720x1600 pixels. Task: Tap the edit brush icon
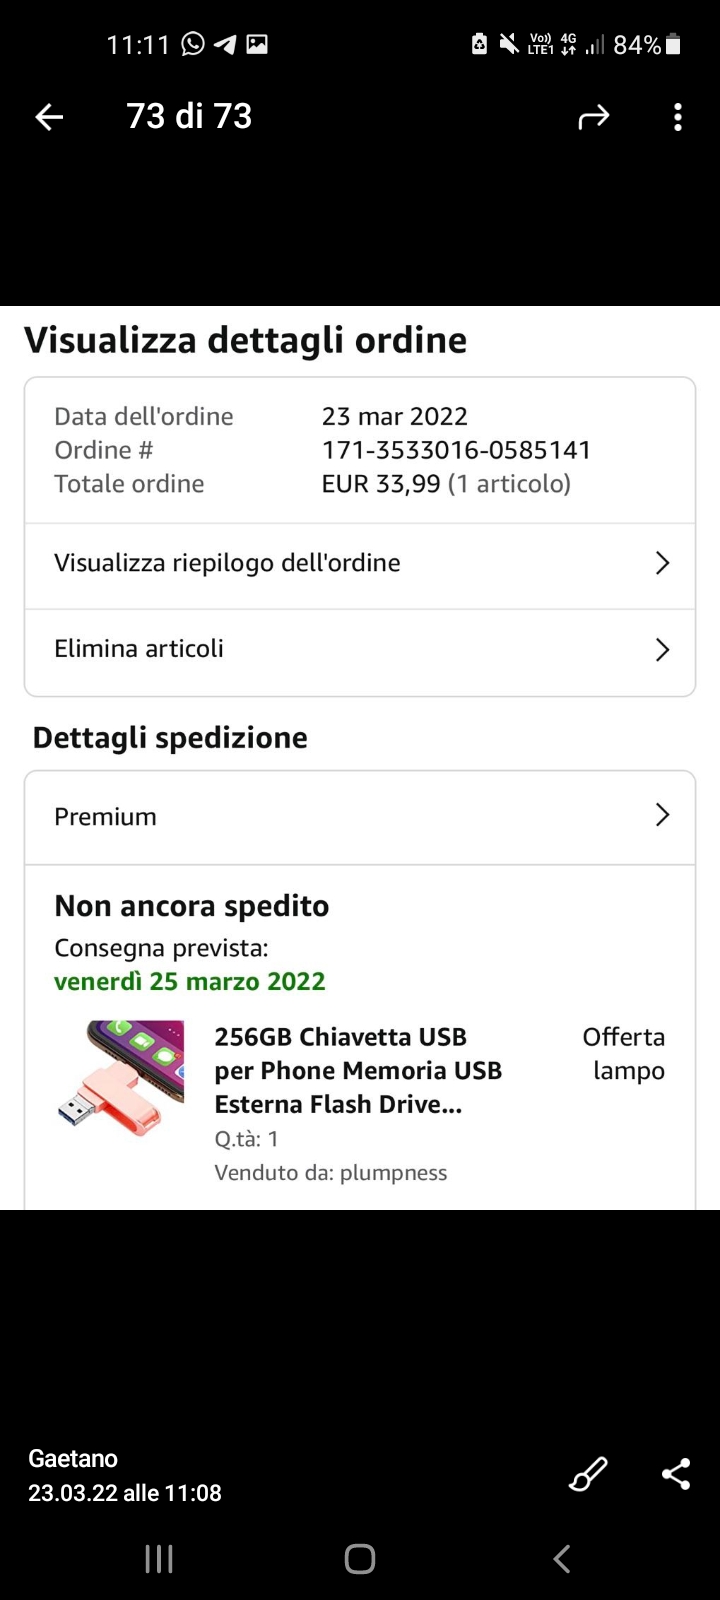(588, 1474)
